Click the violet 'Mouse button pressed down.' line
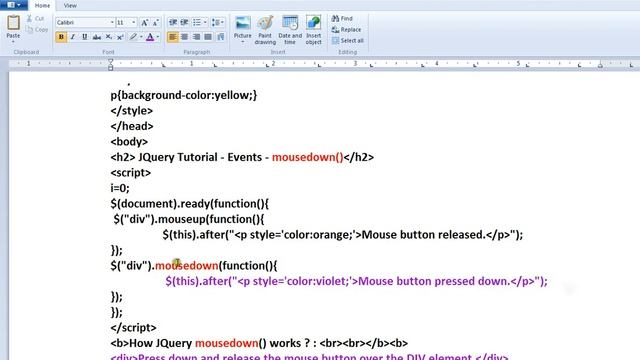640x360 pixels. click(356, 281)
